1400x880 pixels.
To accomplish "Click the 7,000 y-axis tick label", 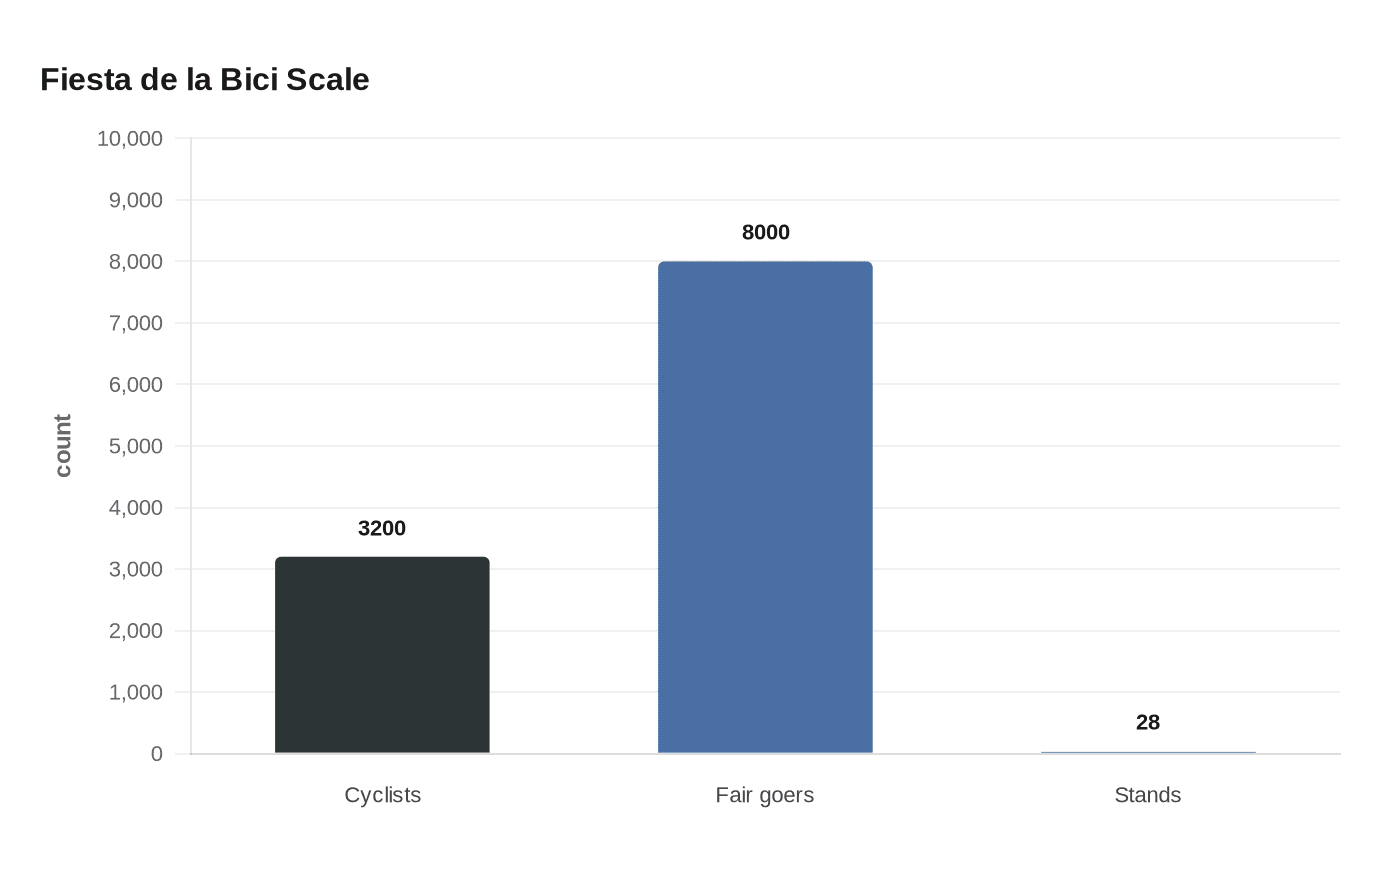I will pyautogui.click(x=136, y=323).
